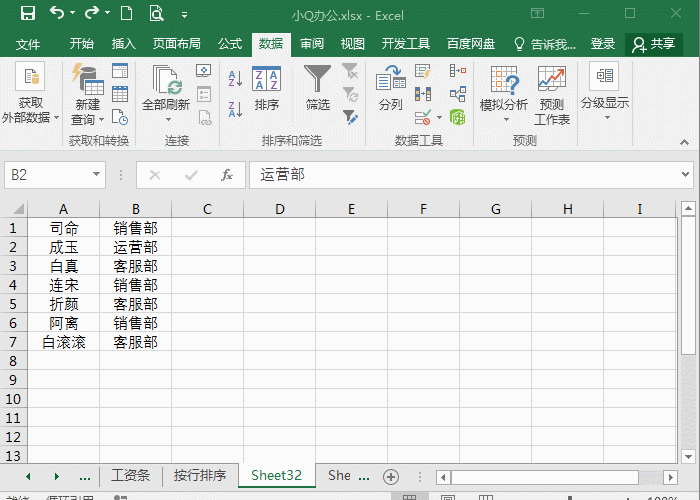Sort ascending with the A-Z icon
Image resolution: width=700 pixels, height=500 pixels.
pyautogui.click(x=235, y=79)
